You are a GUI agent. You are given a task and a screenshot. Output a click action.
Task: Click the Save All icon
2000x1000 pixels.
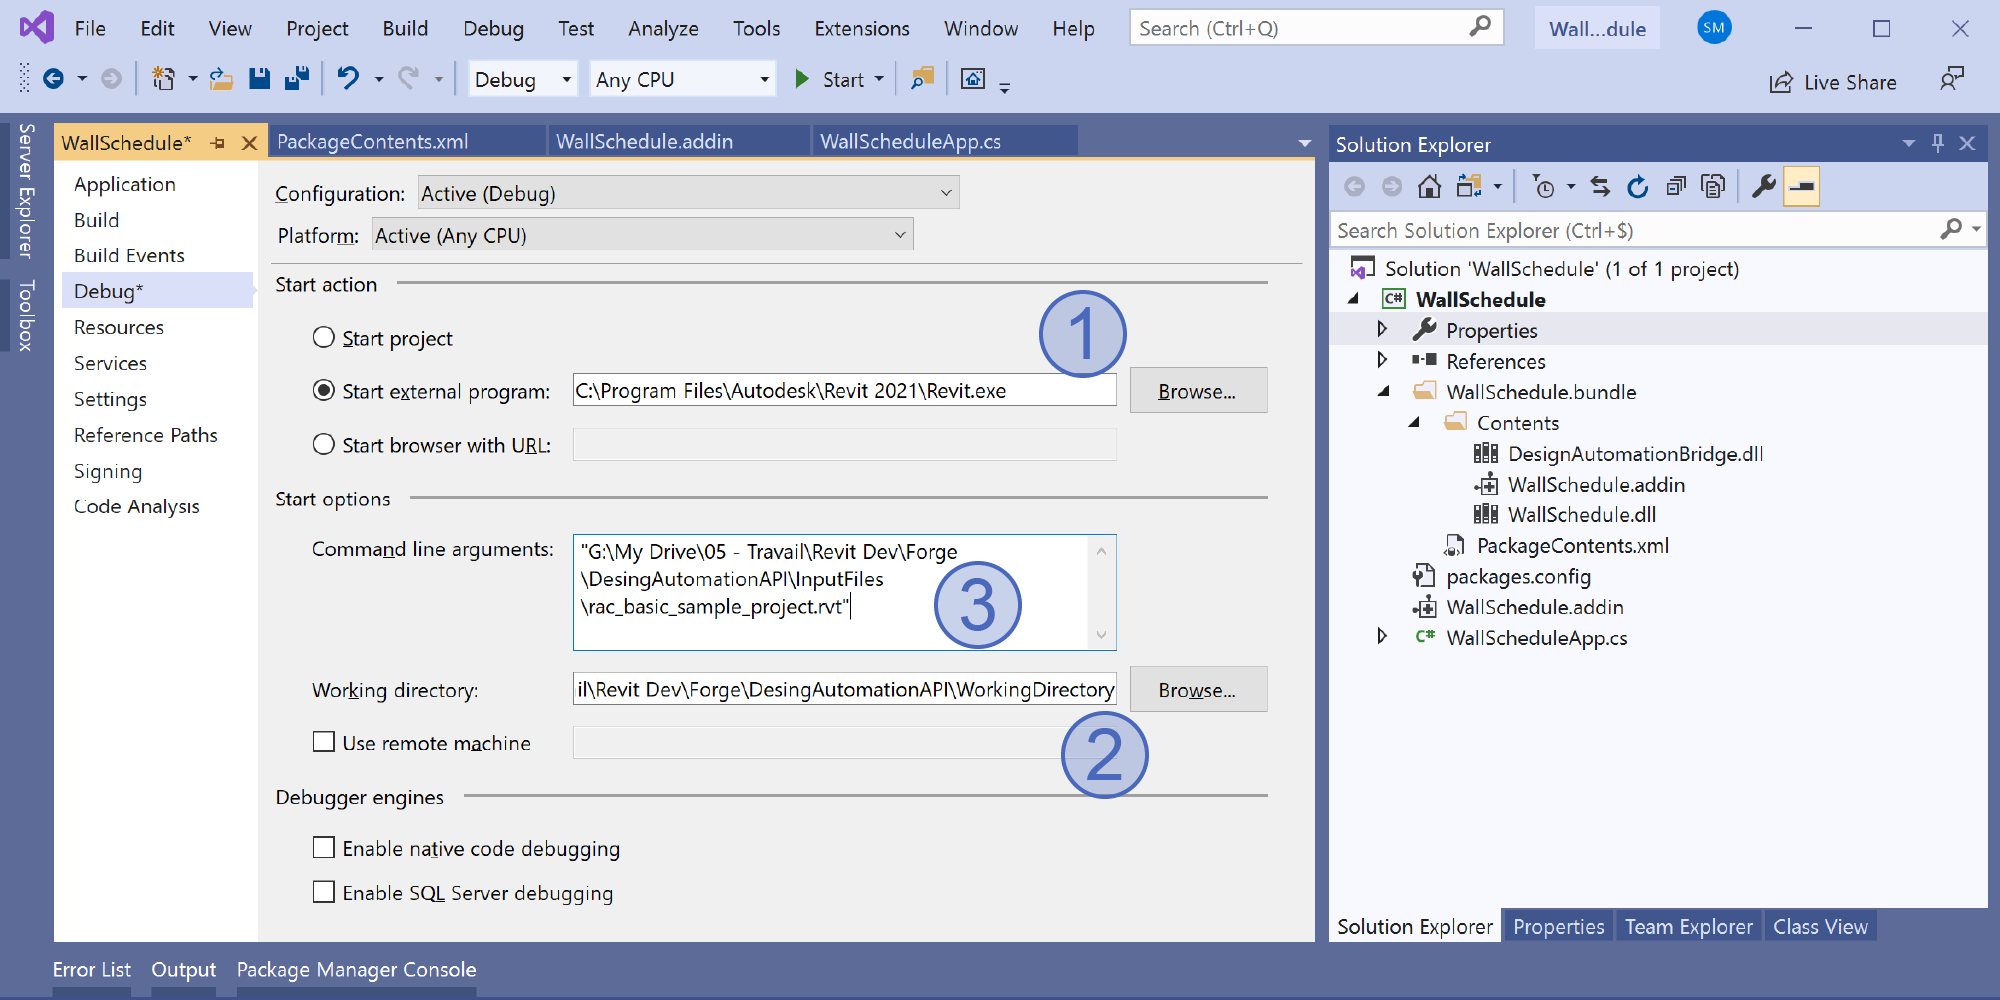[x=297, y=79]
